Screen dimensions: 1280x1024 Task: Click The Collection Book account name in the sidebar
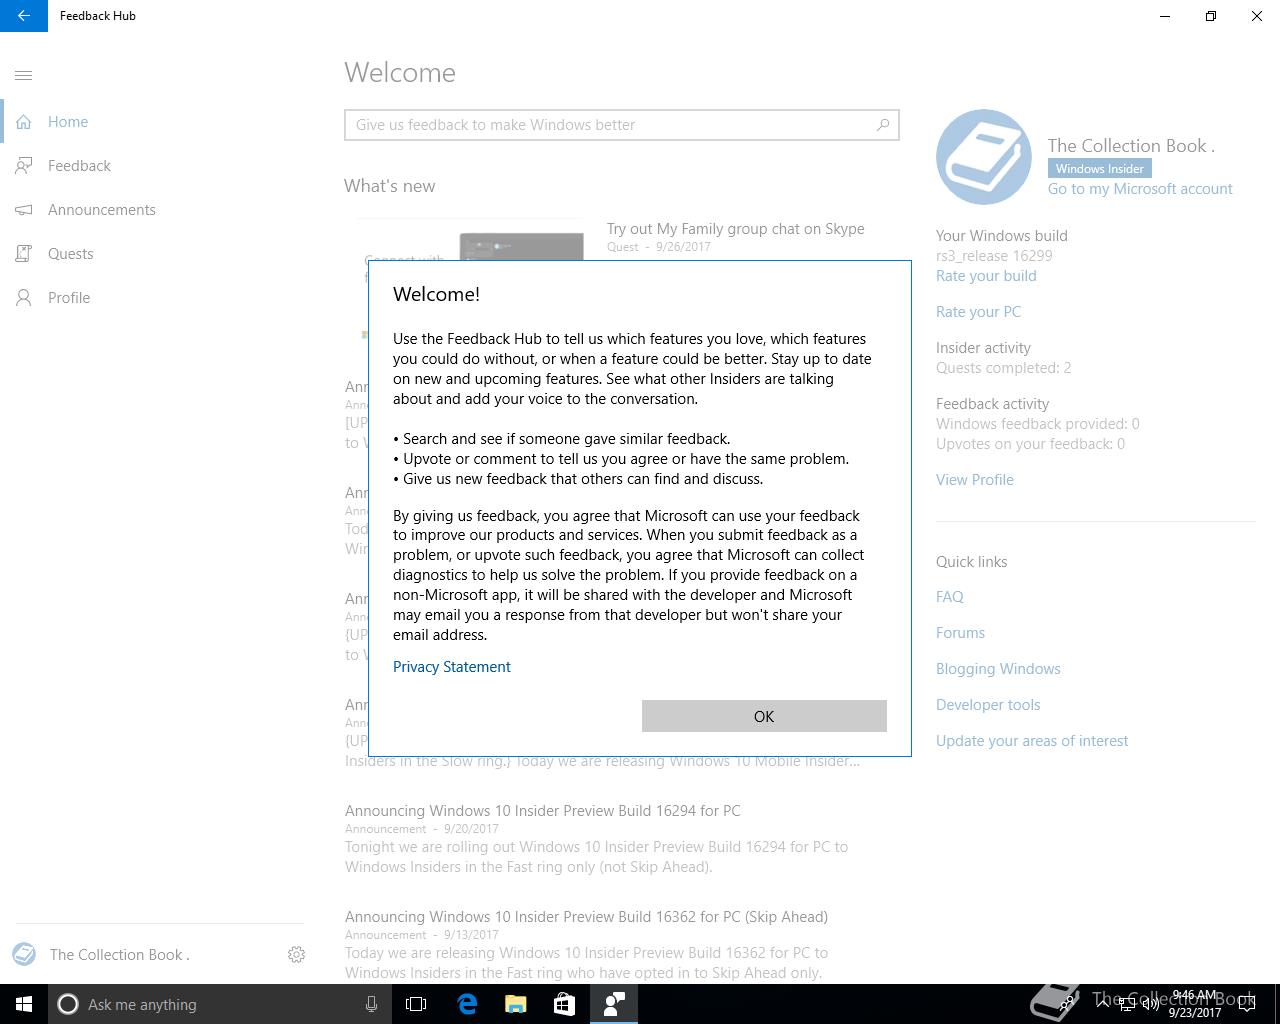click(120, 955)
